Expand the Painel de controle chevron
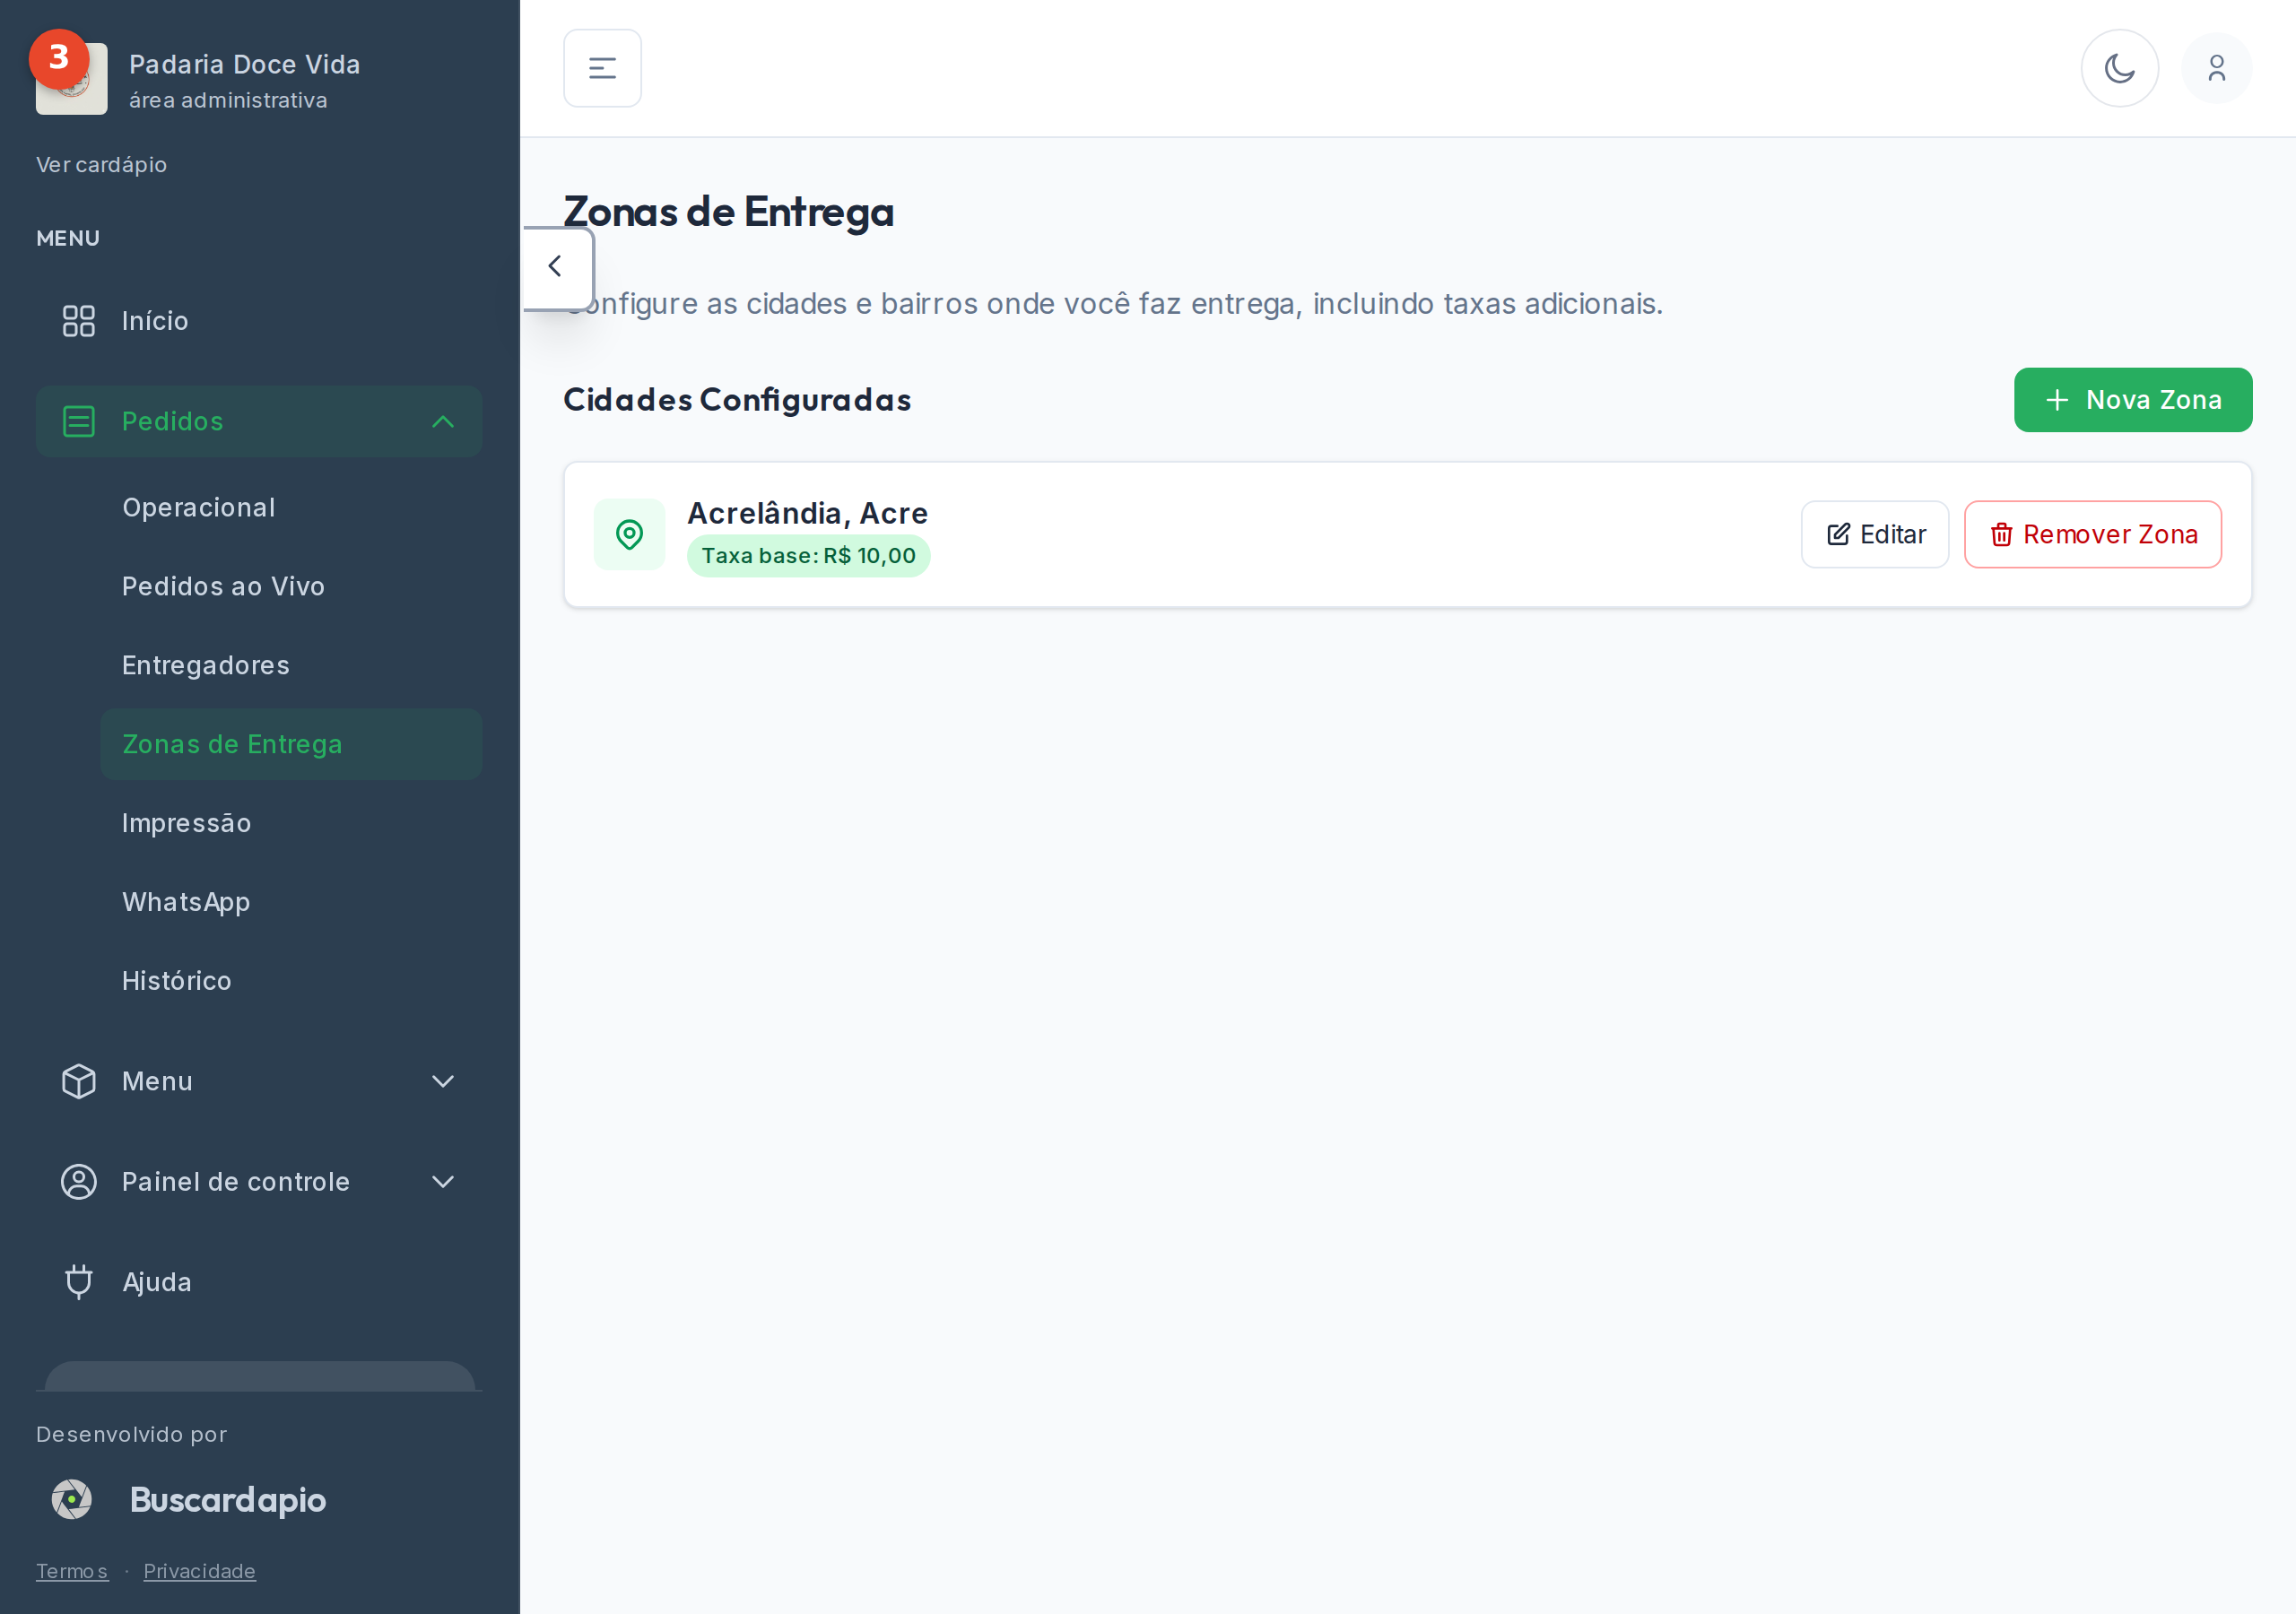 point(443,1183)
